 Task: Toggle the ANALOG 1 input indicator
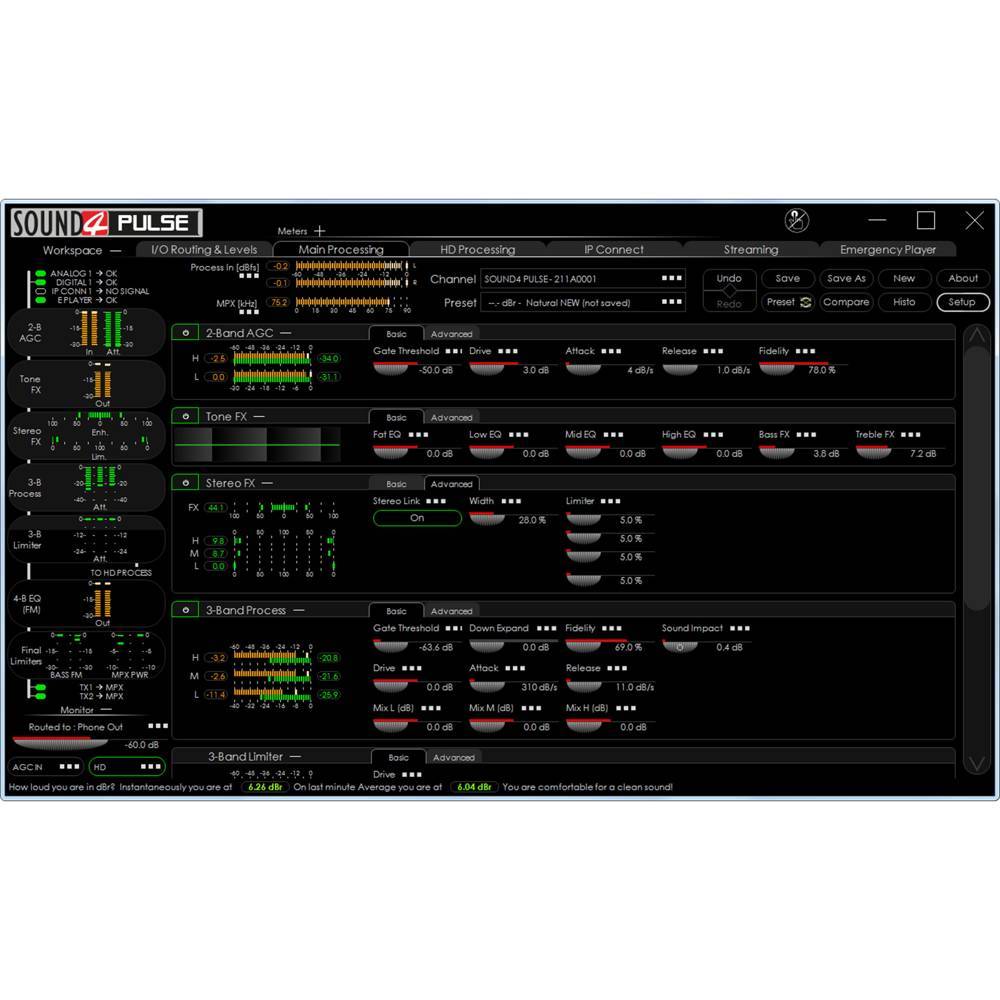pos(41,274)
